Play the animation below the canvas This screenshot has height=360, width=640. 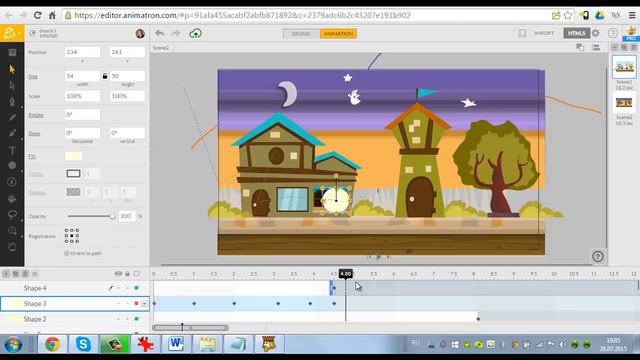pos(379,257)
